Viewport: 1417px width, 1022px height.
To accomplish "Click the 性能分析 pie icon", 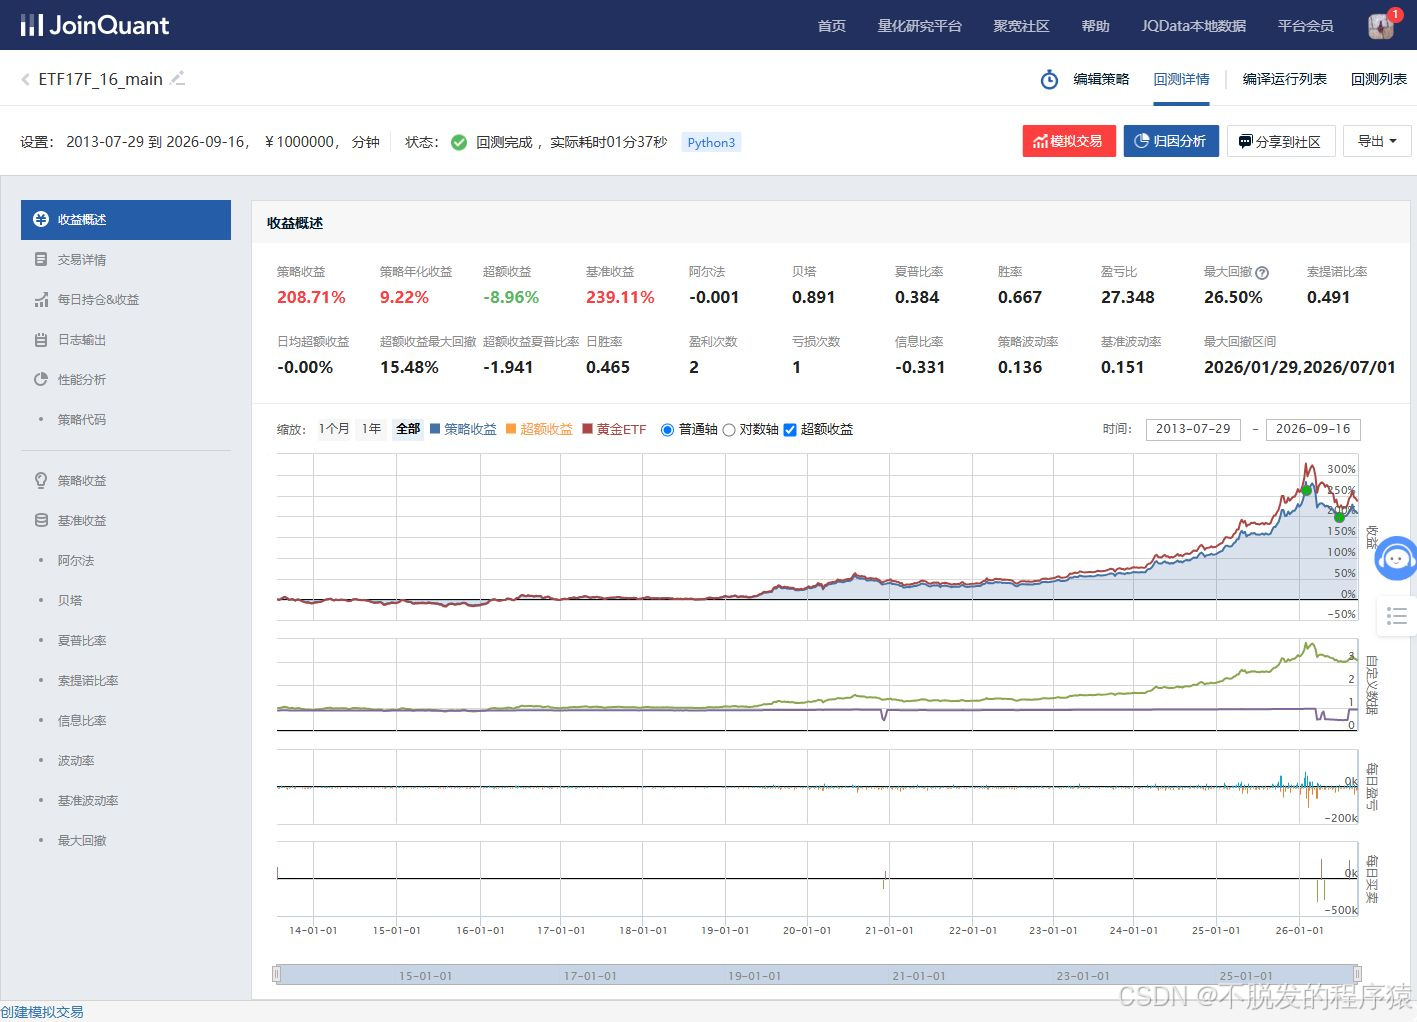I will 41,379.
